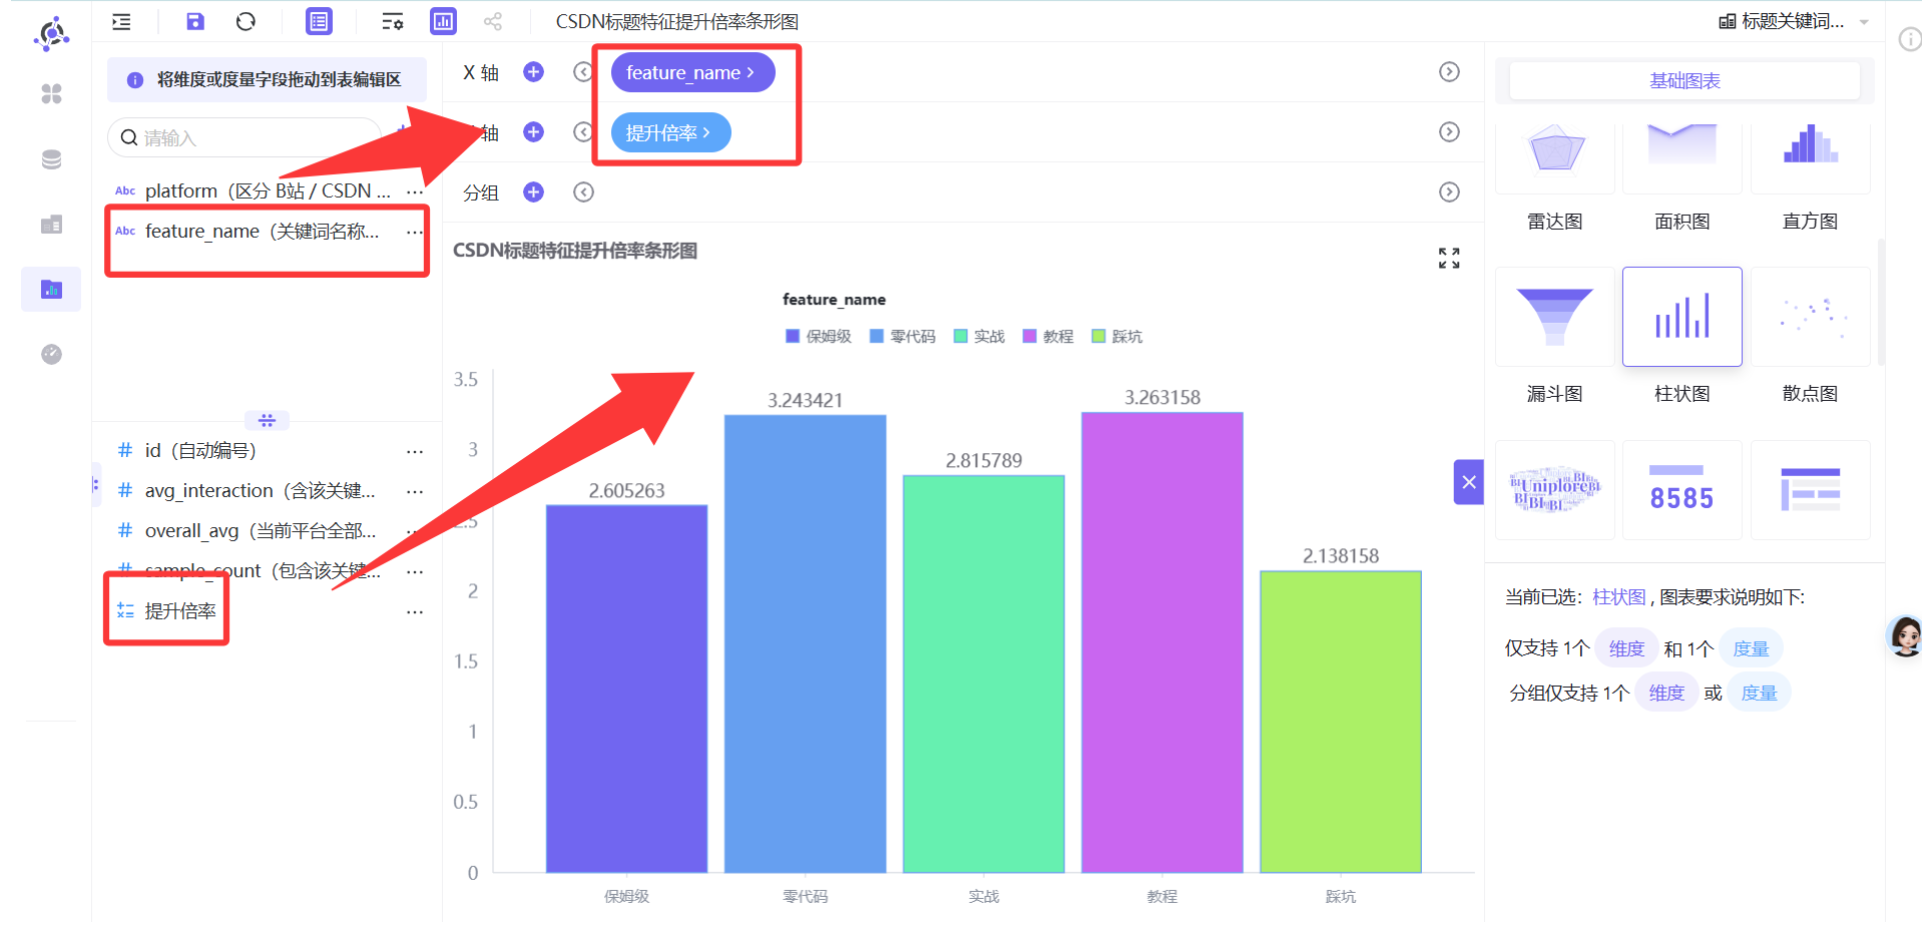Click the field search input box
1922x926 pixels.
coord(244,138)
